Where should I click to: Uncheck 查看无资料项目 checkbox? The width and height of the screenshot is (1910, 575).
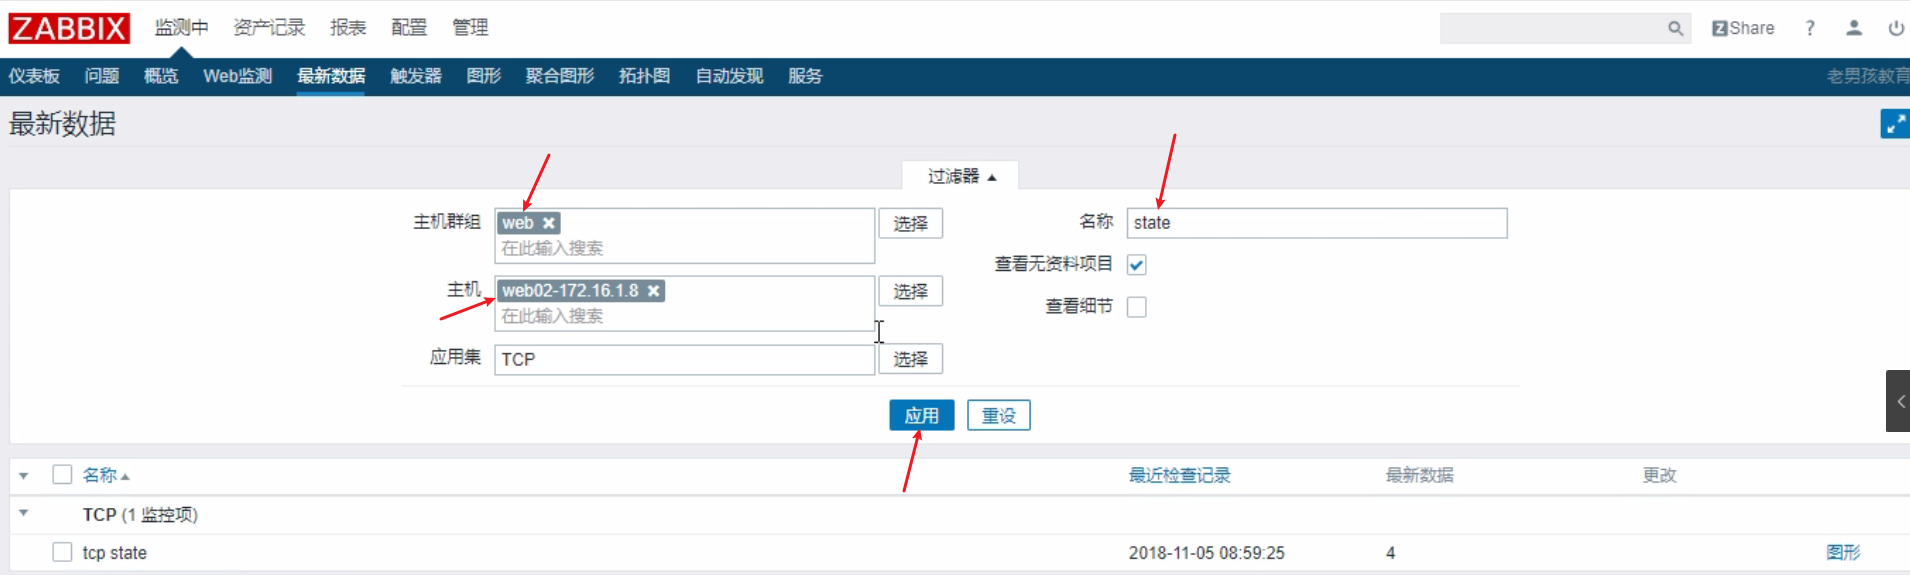click(1137, 265)
